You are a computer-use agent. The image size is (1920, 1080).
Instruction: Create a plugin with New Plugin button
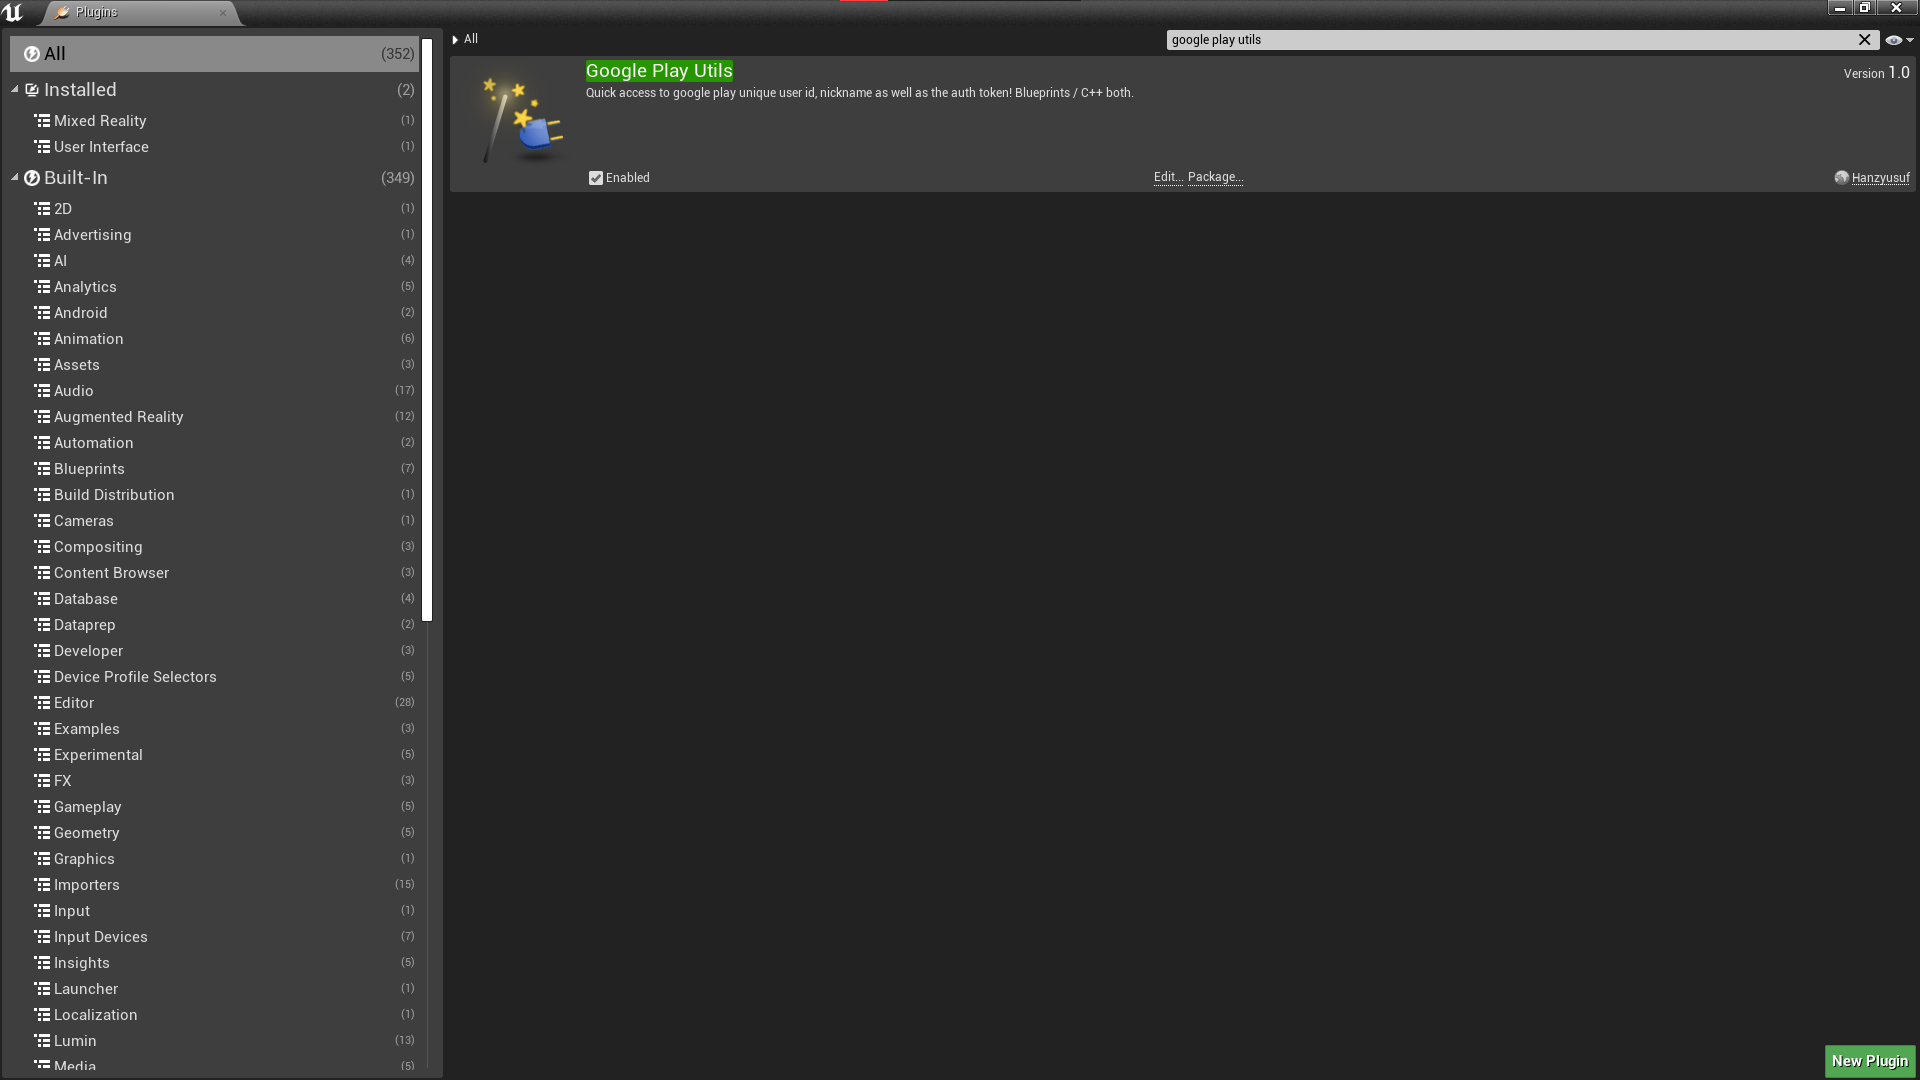[x=1870, y=1061]
